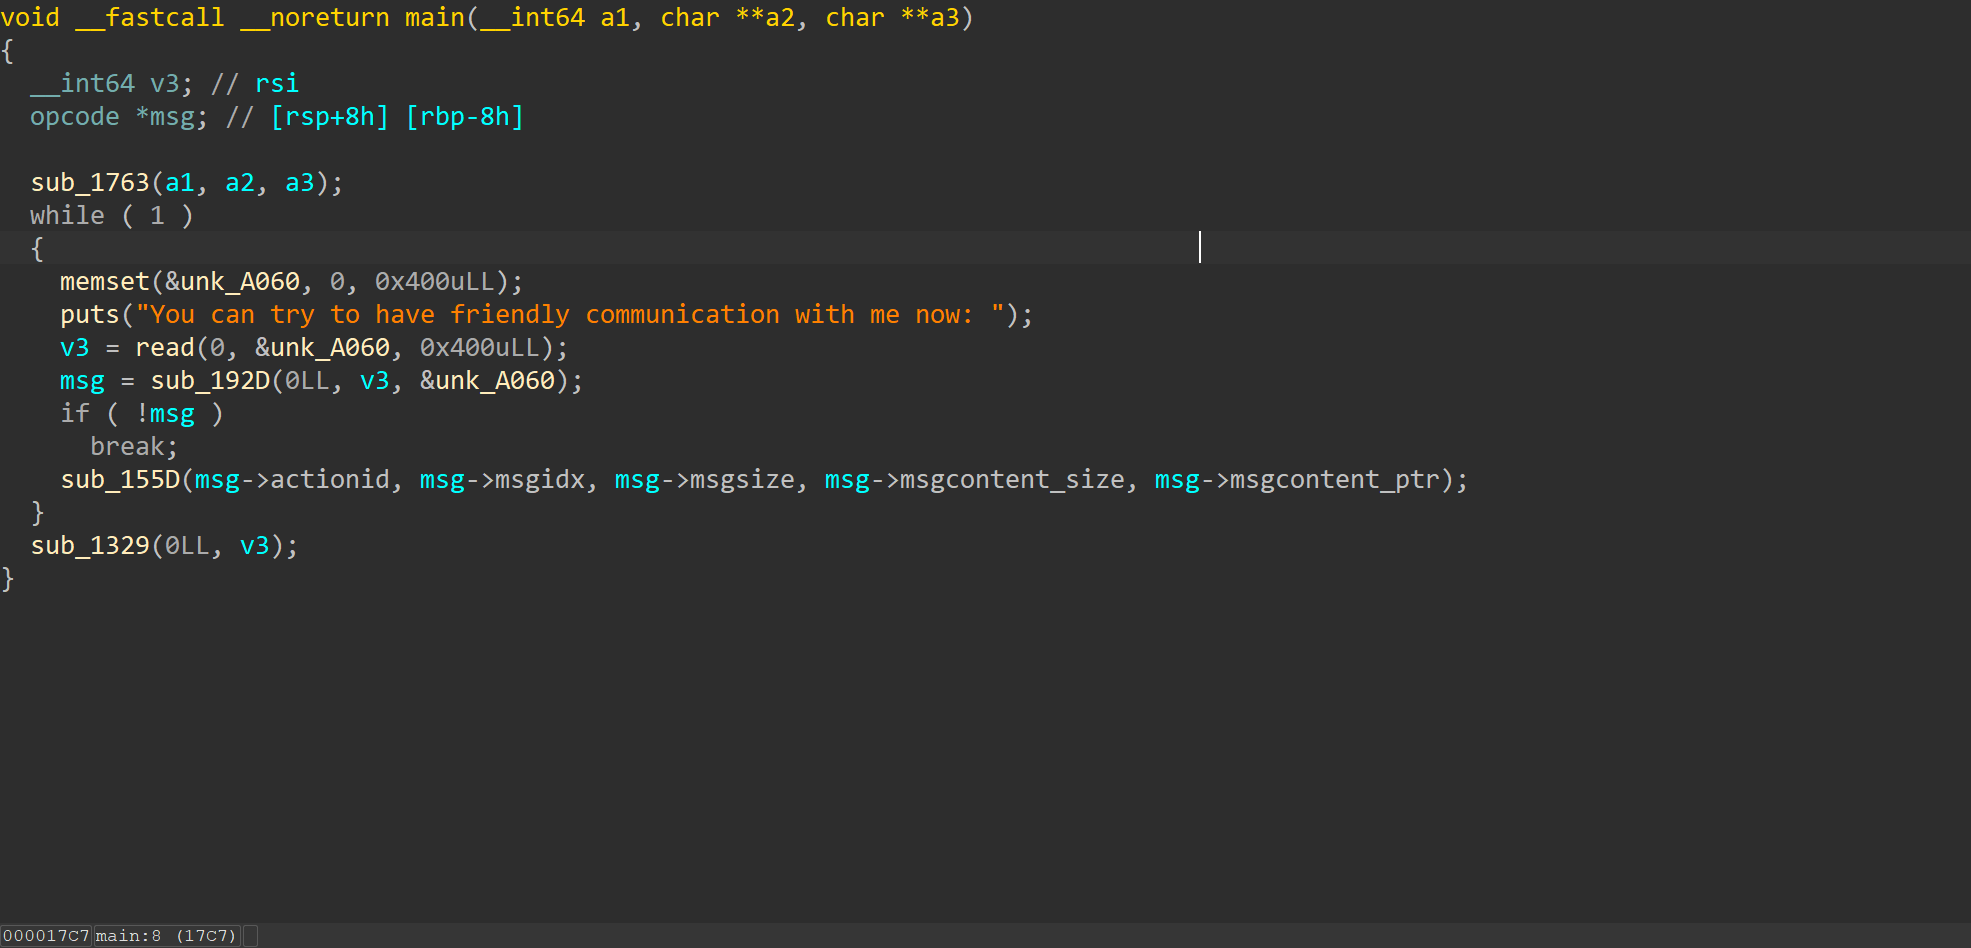The image size is (1971, 948).
Task: Click parameter a3 in the main signature
Action: 945,18
